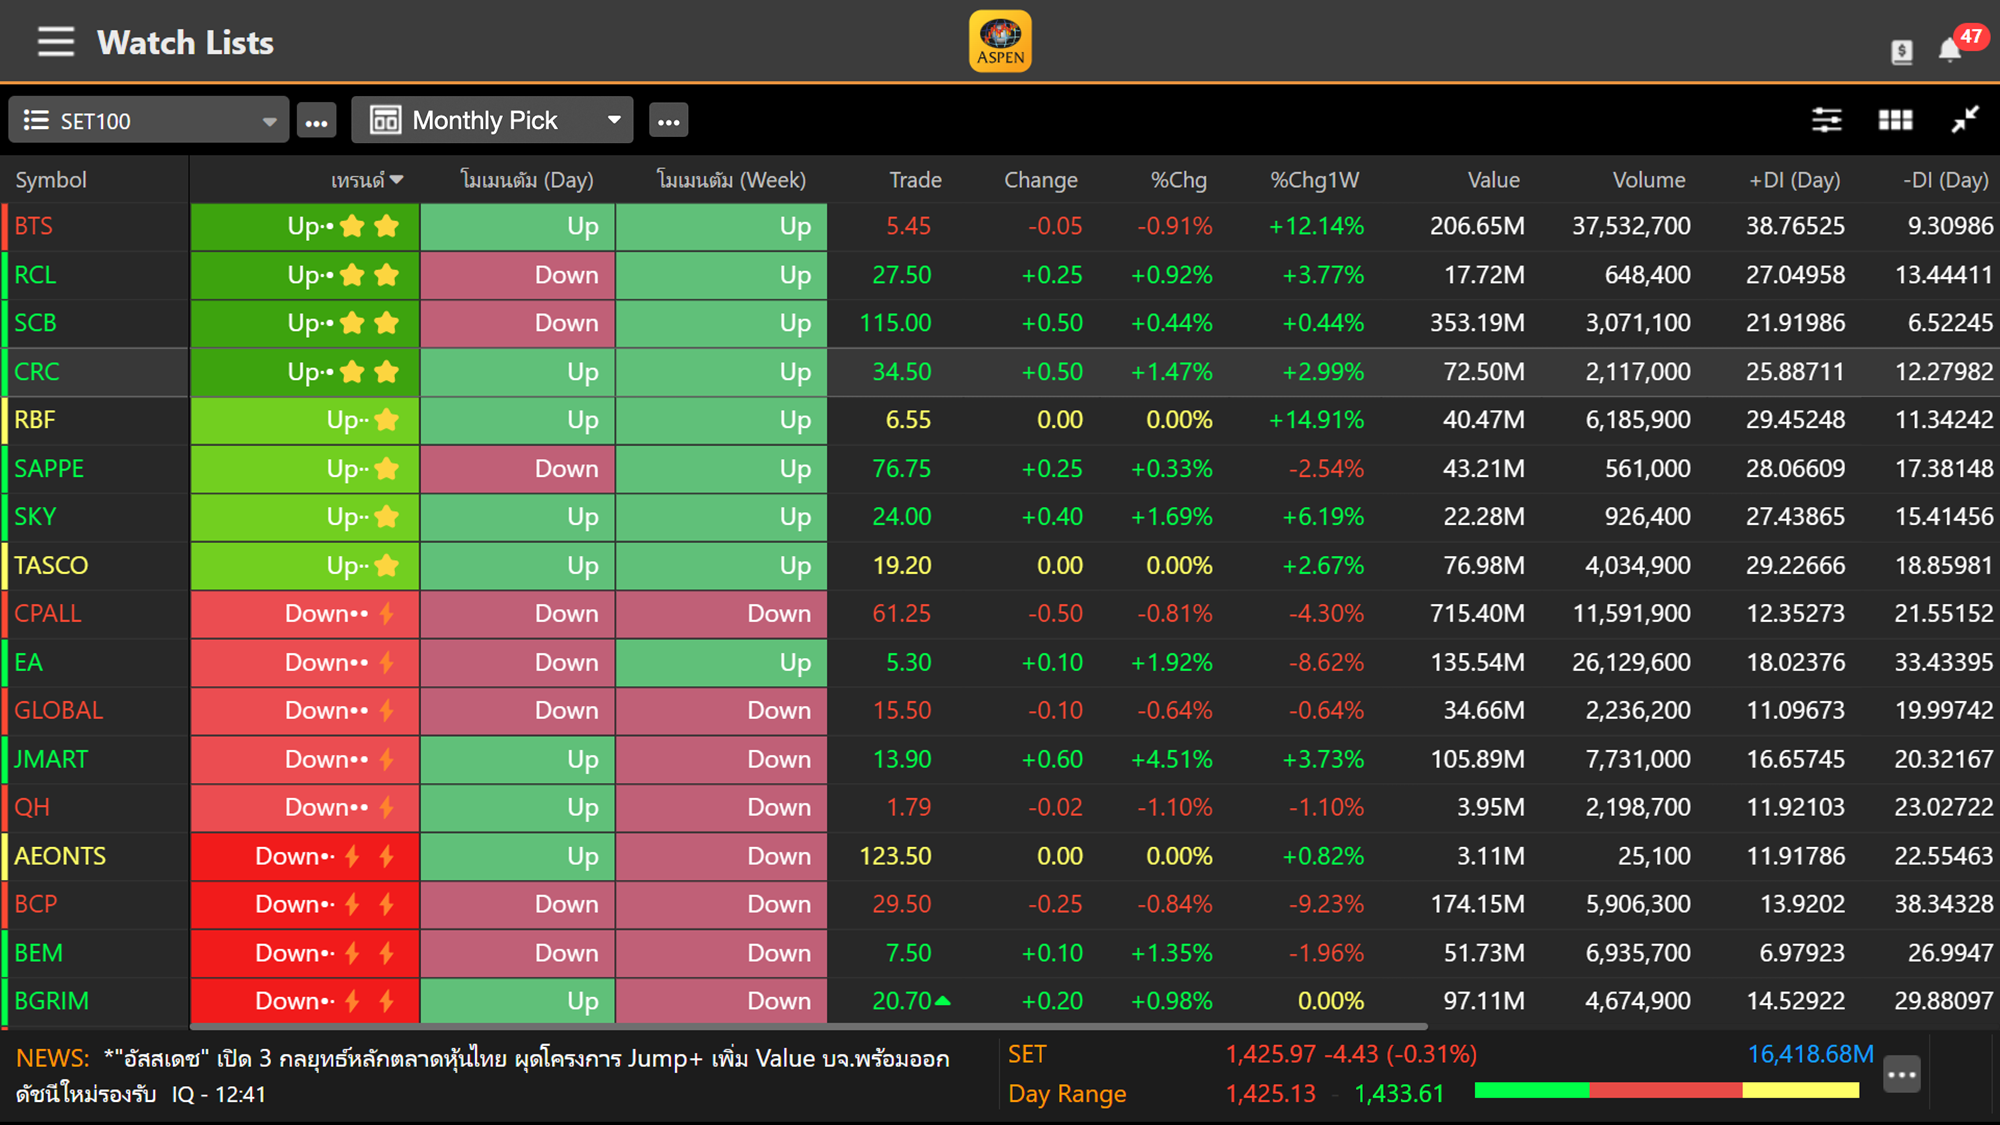
Task: Click the Down trend cell for BCP
Action: (305, 904)
